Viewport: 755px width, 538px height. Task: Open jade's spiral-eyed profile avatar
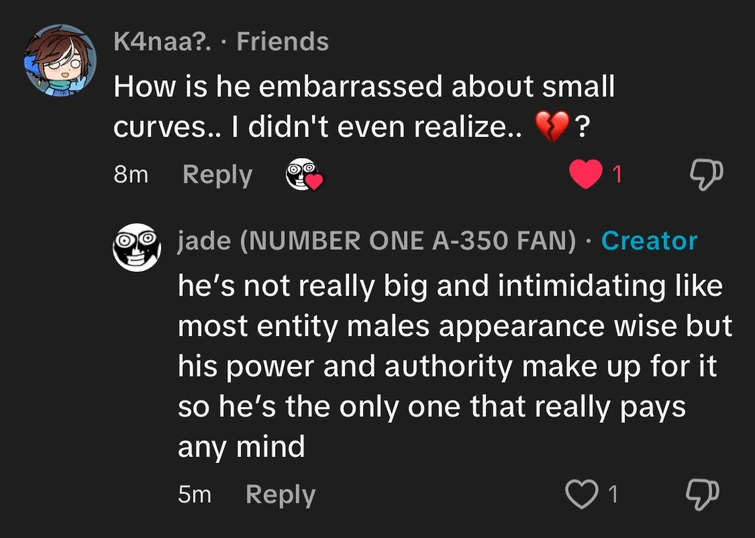136,249
